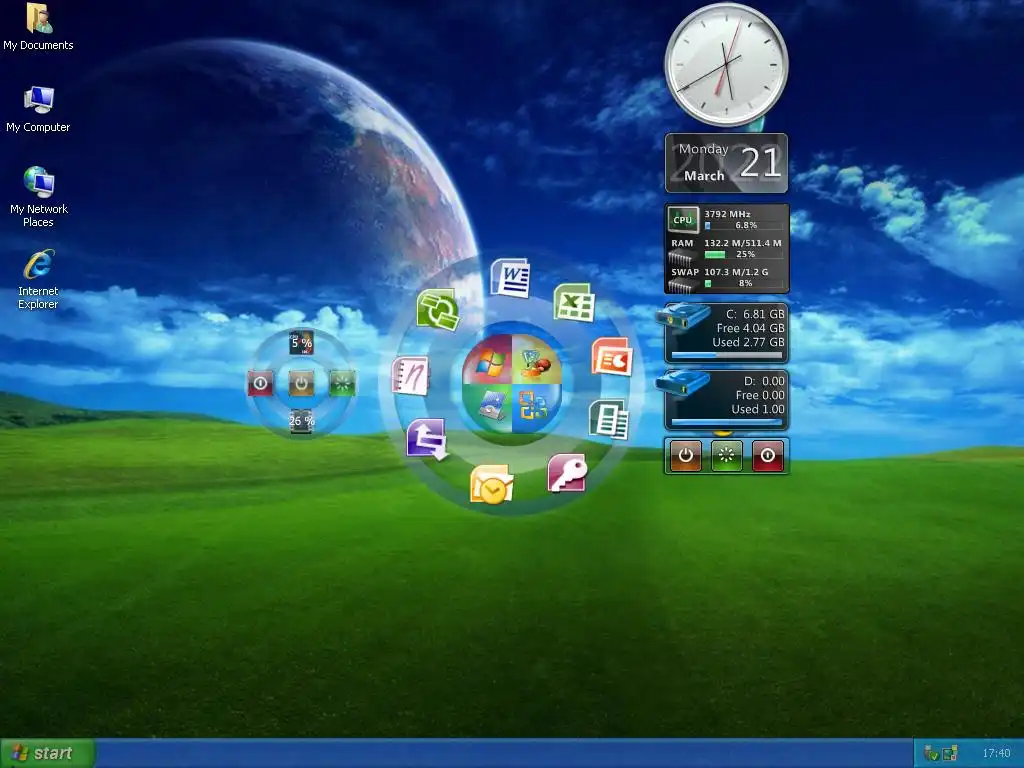
Task: Click the Monday March 21 calendar gadget
Action: (x=726, y=163)
